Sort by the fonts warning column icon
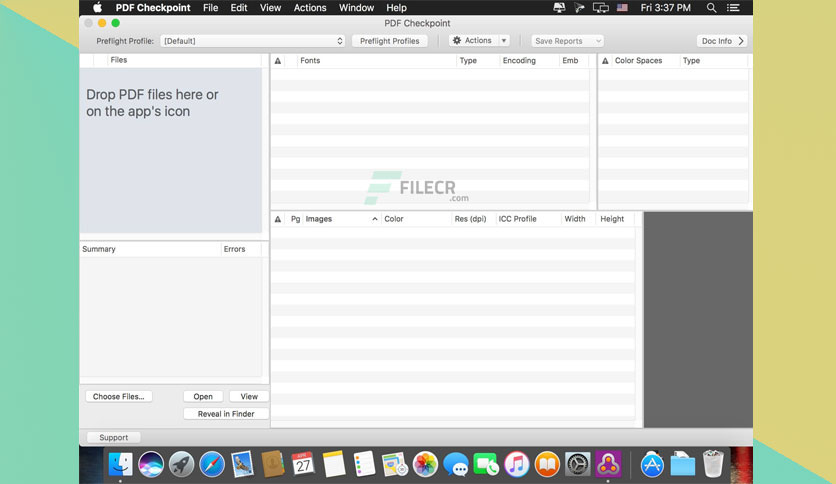Image resolution: width=836 pixels, height=484 pixels. click(x=277, y=61)
